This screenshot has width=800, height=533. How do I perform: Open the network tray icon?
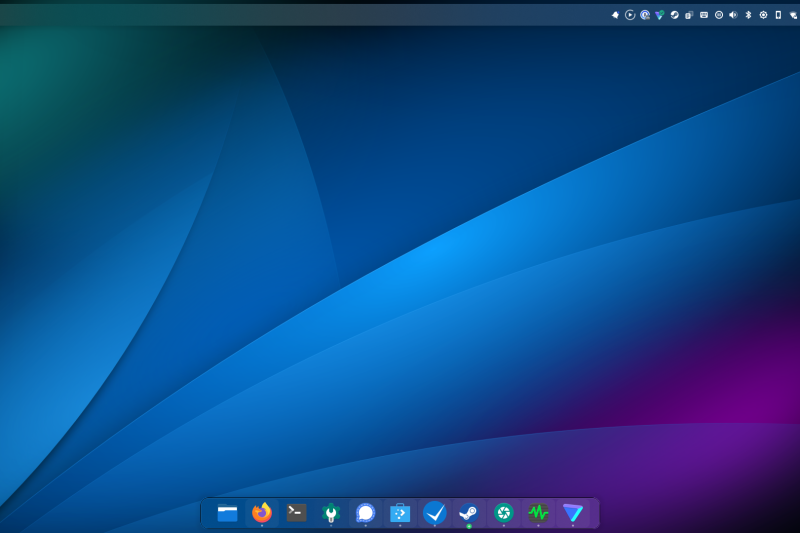(792, 15)
